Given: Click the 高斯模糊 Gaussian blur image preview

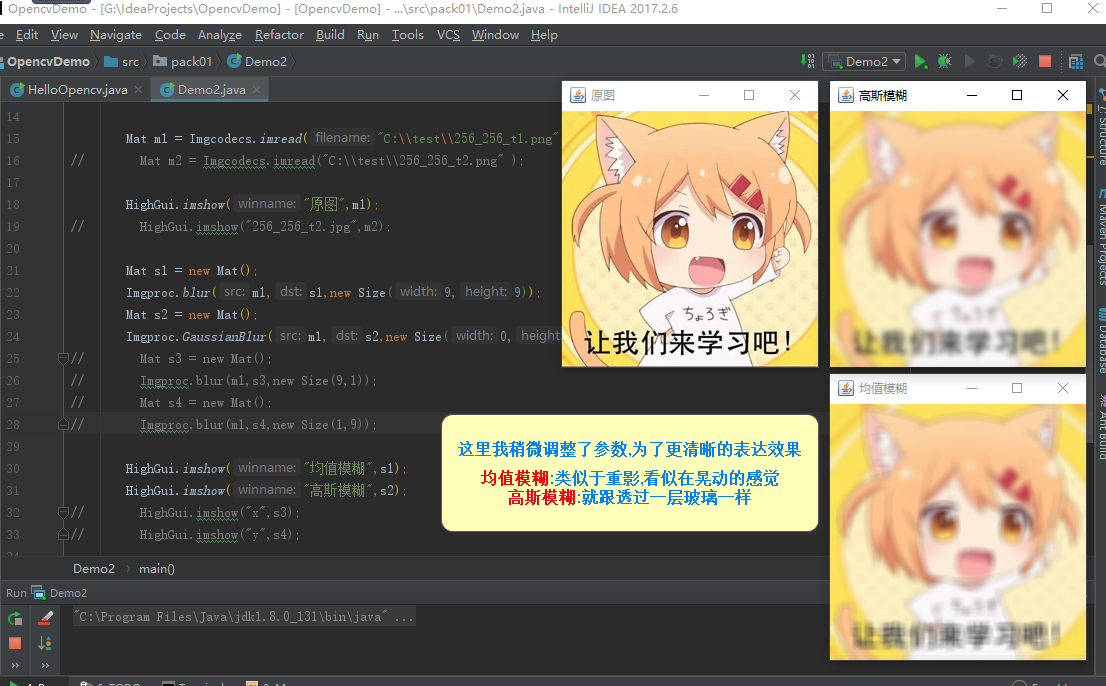Looking at the screenshot, I should (958, 239).
